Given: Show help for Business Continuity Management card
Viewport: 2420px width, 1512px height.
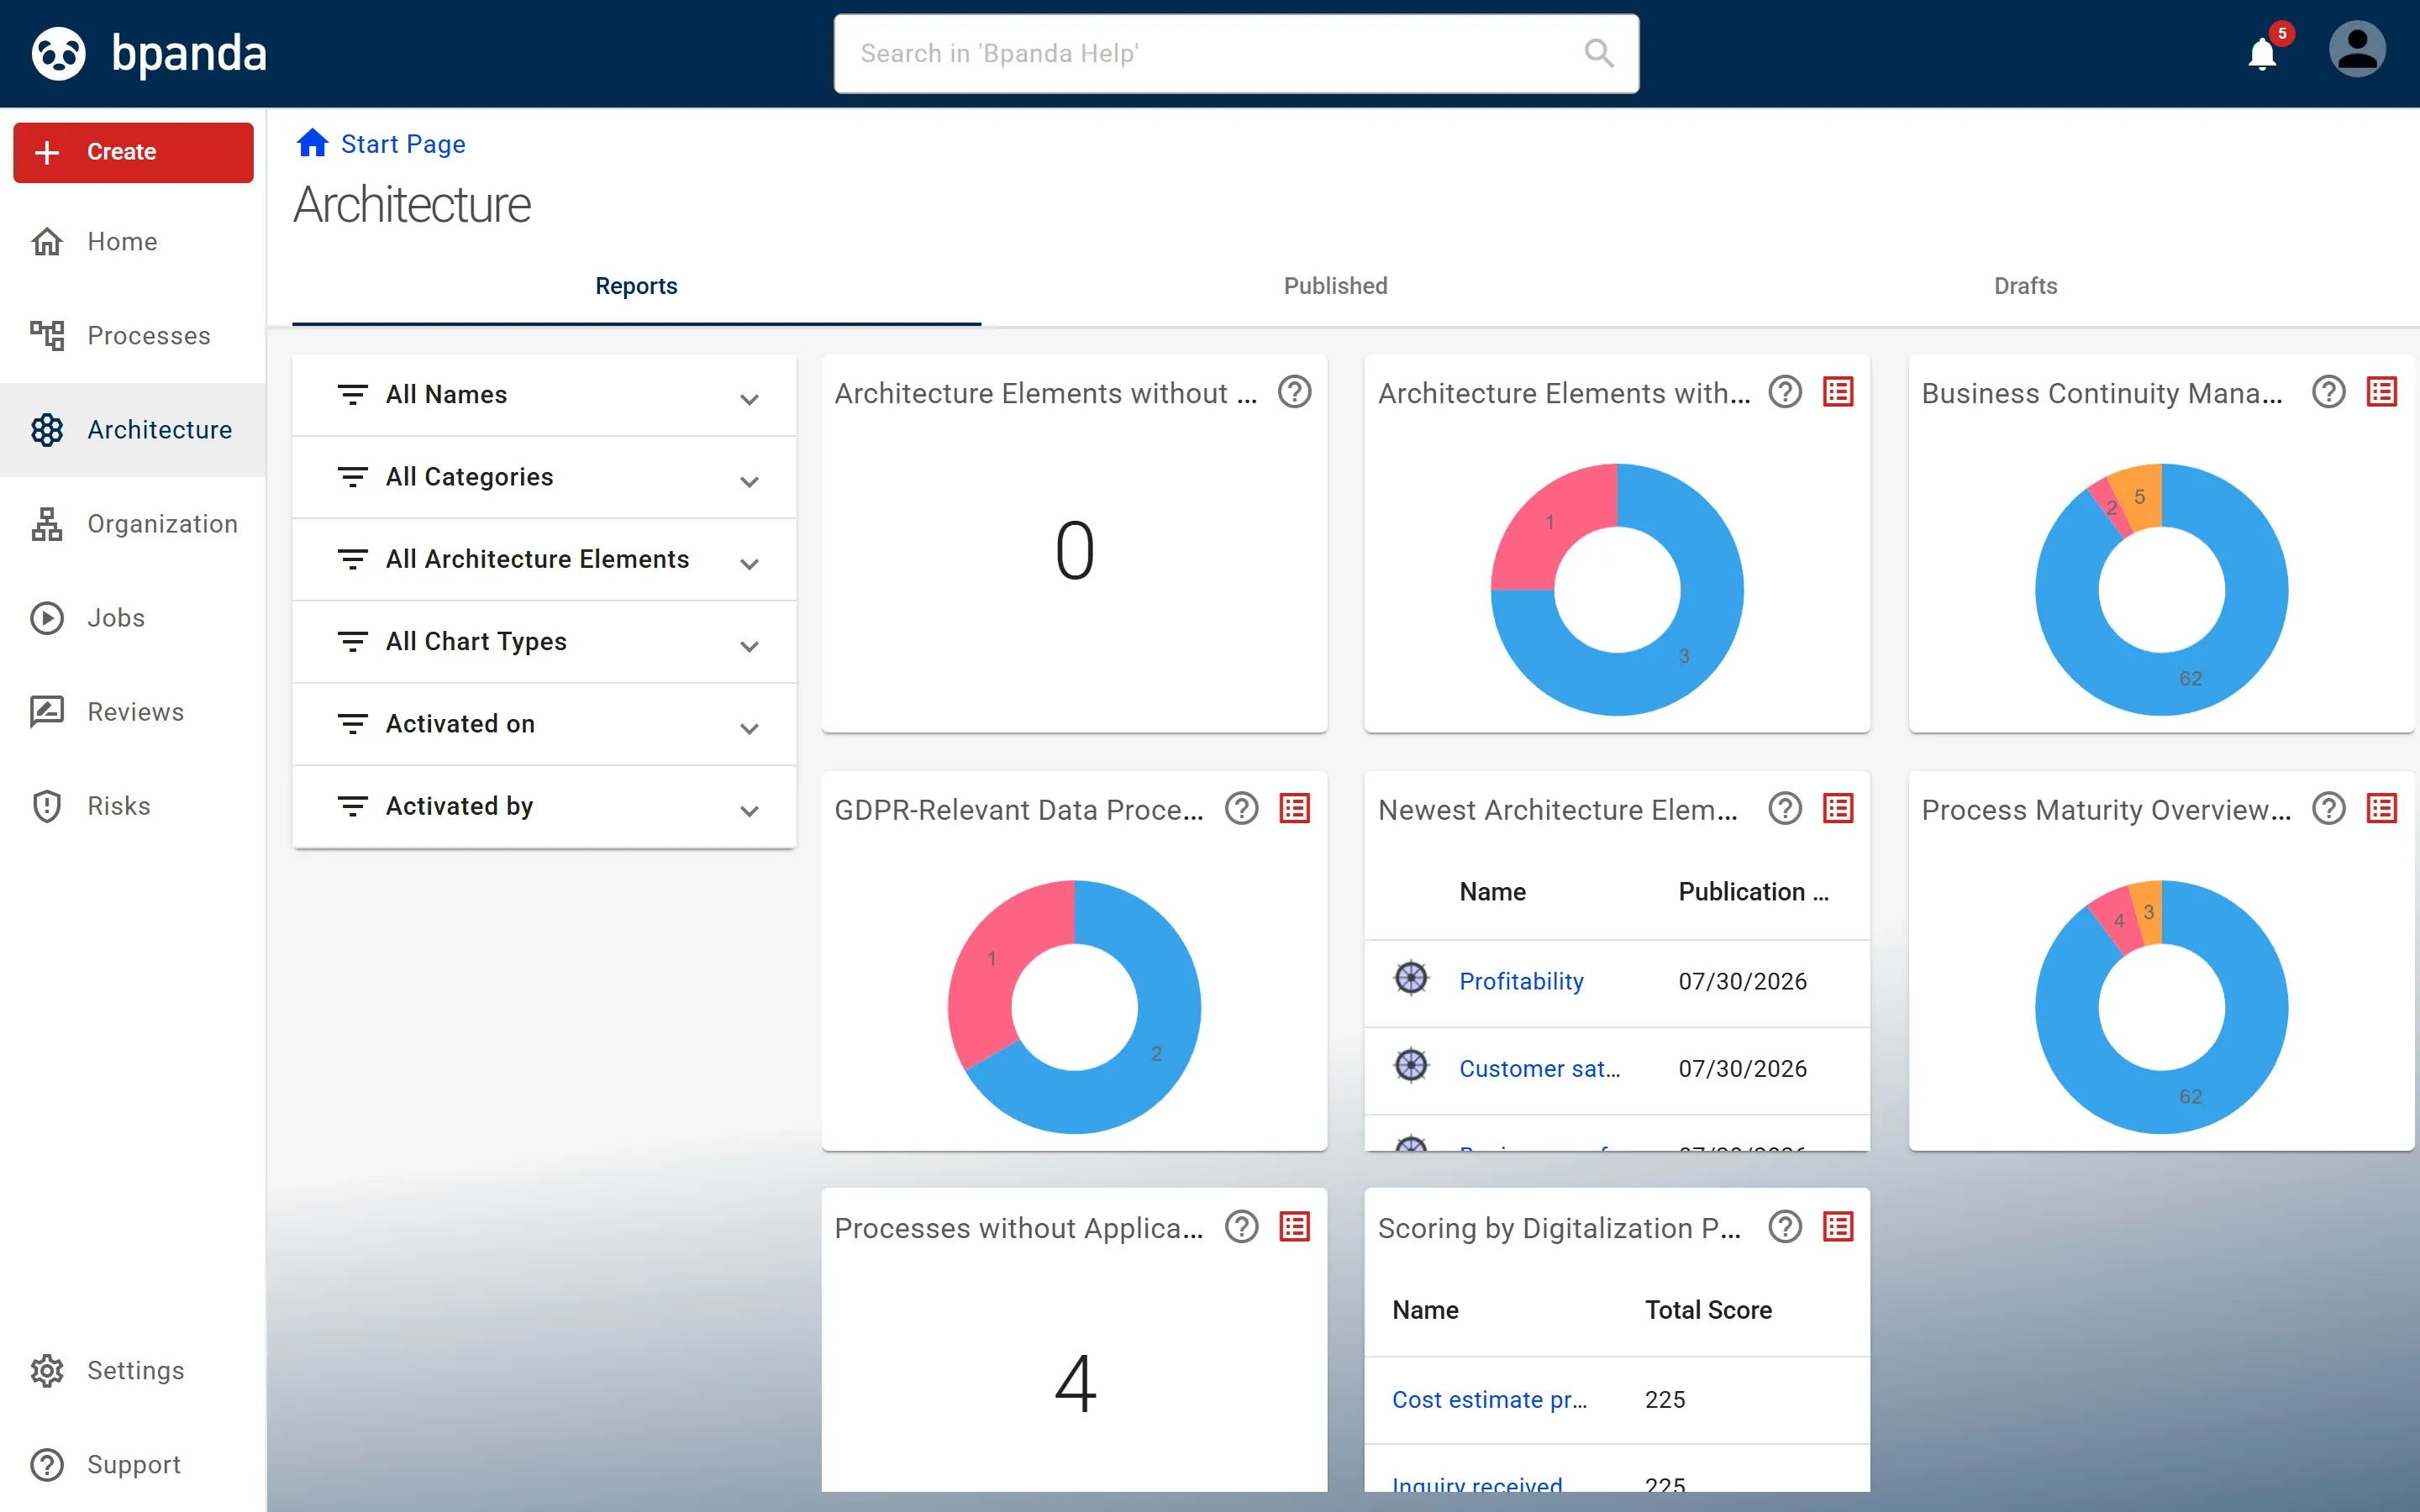Looking at the screenshot, I should [x=2328, y=392].
